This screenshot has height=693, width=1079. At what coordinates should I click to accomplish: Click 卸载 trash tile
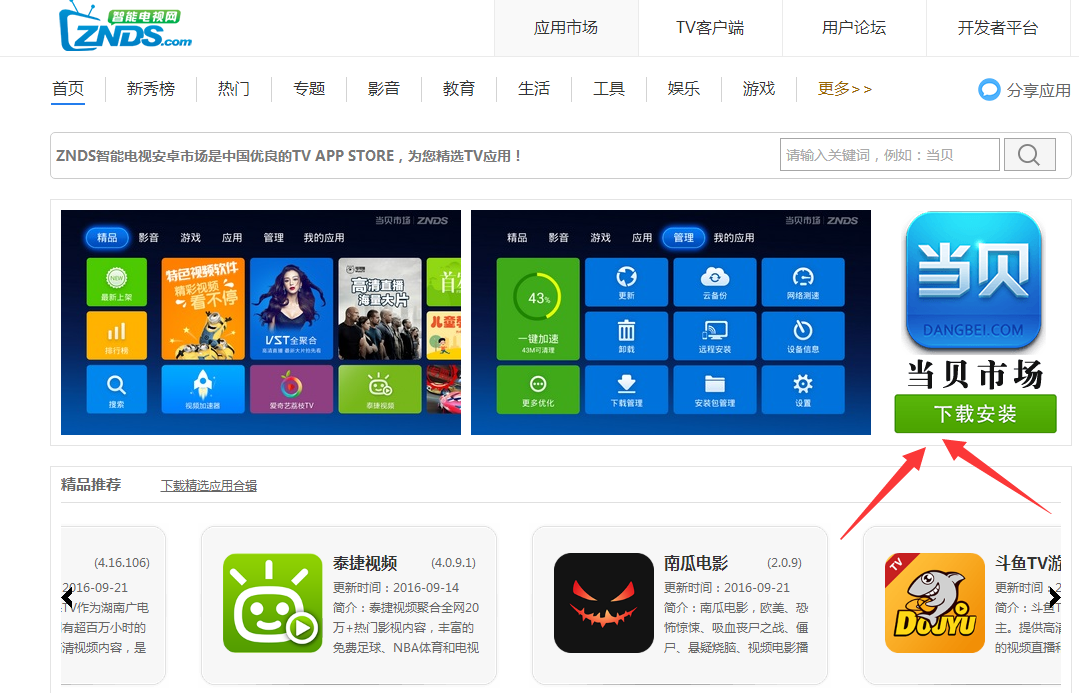click(x=626, y=335)
